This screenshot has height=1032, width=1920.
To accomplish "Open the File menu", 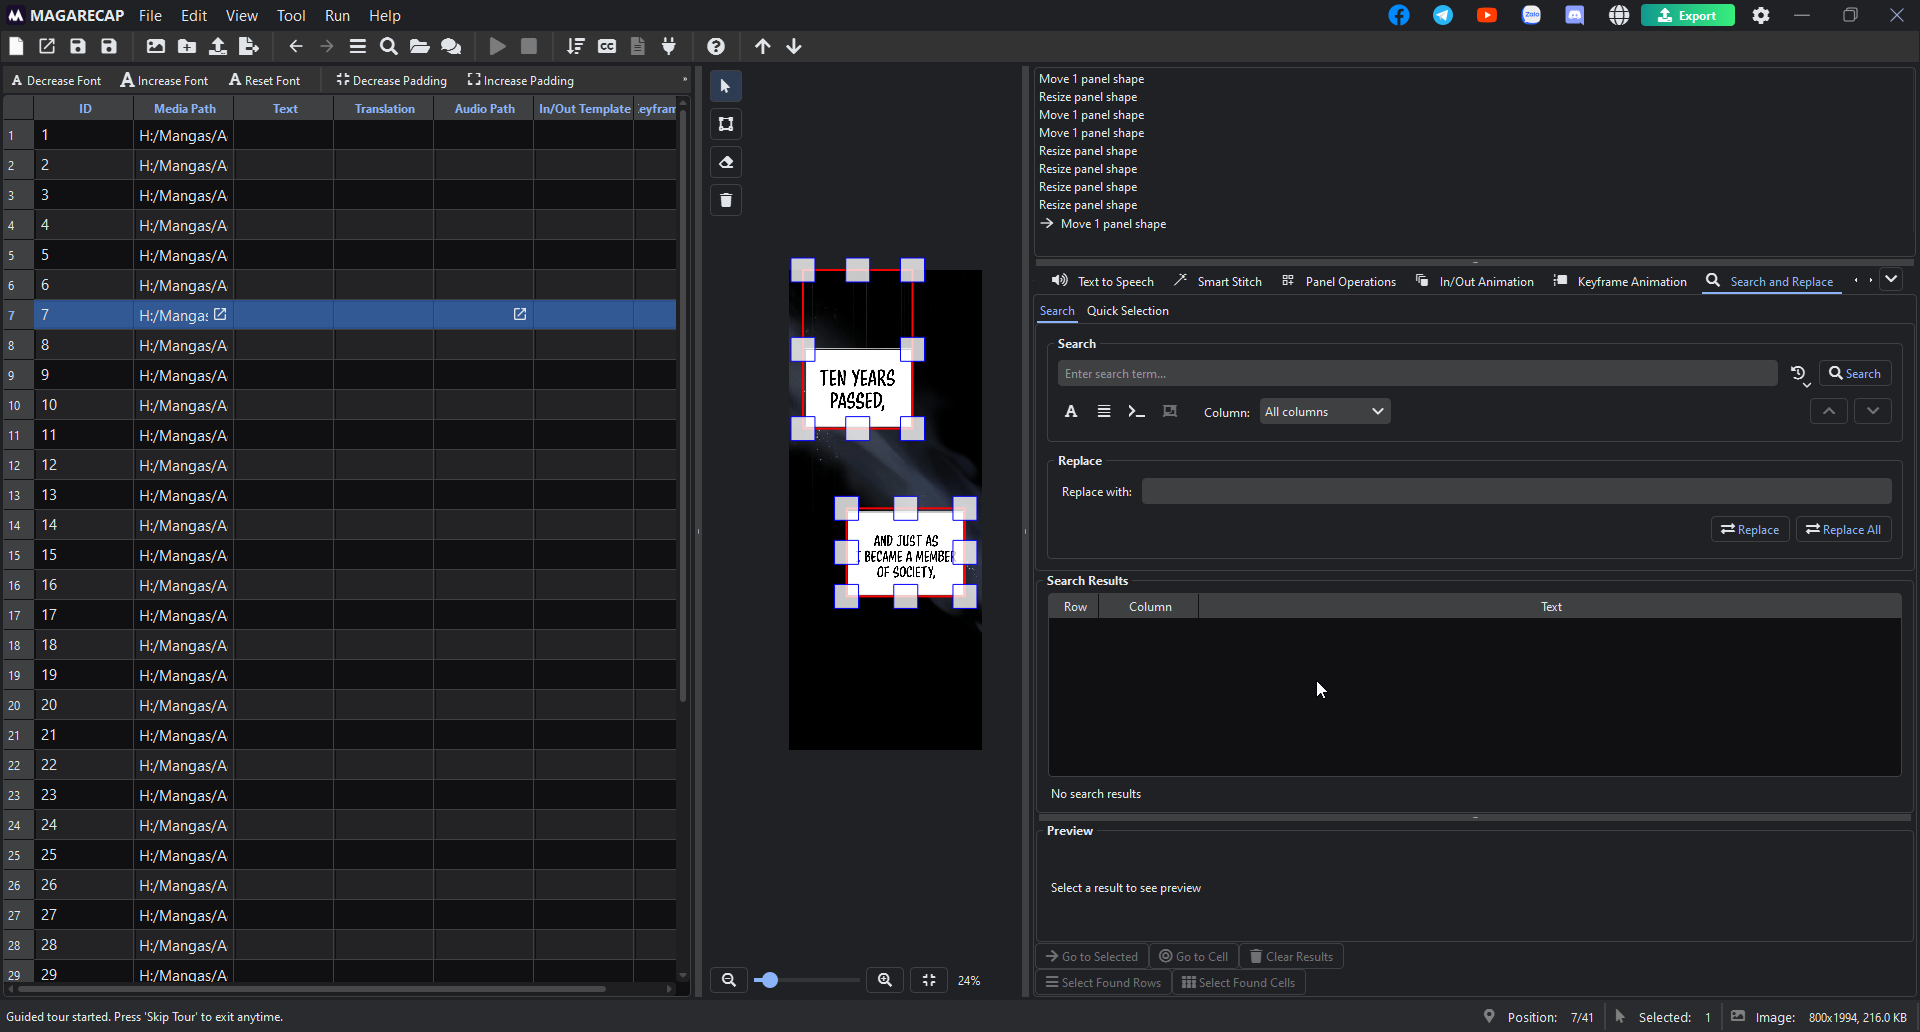I will click(150, 15).
